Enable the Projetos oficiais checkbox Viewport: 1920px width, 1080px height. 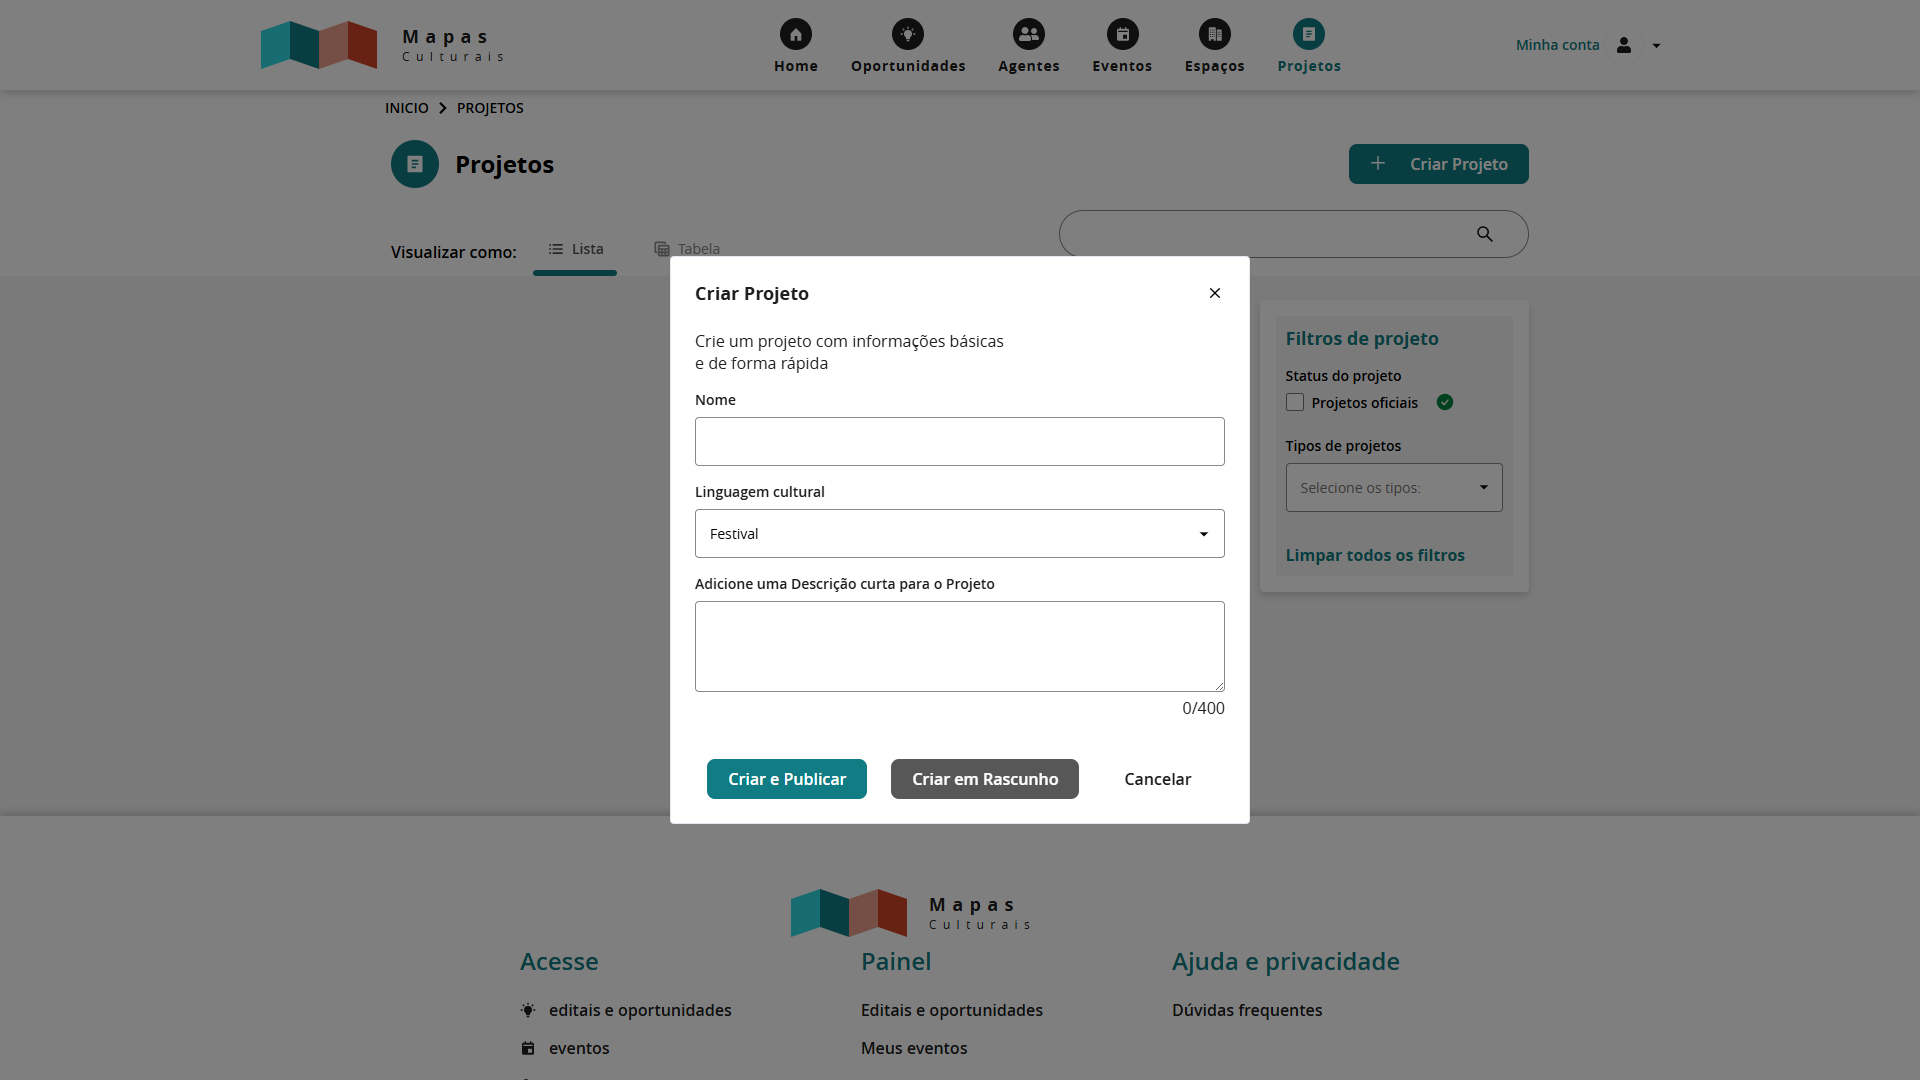pyautogui.click(x=1295, y=402)
